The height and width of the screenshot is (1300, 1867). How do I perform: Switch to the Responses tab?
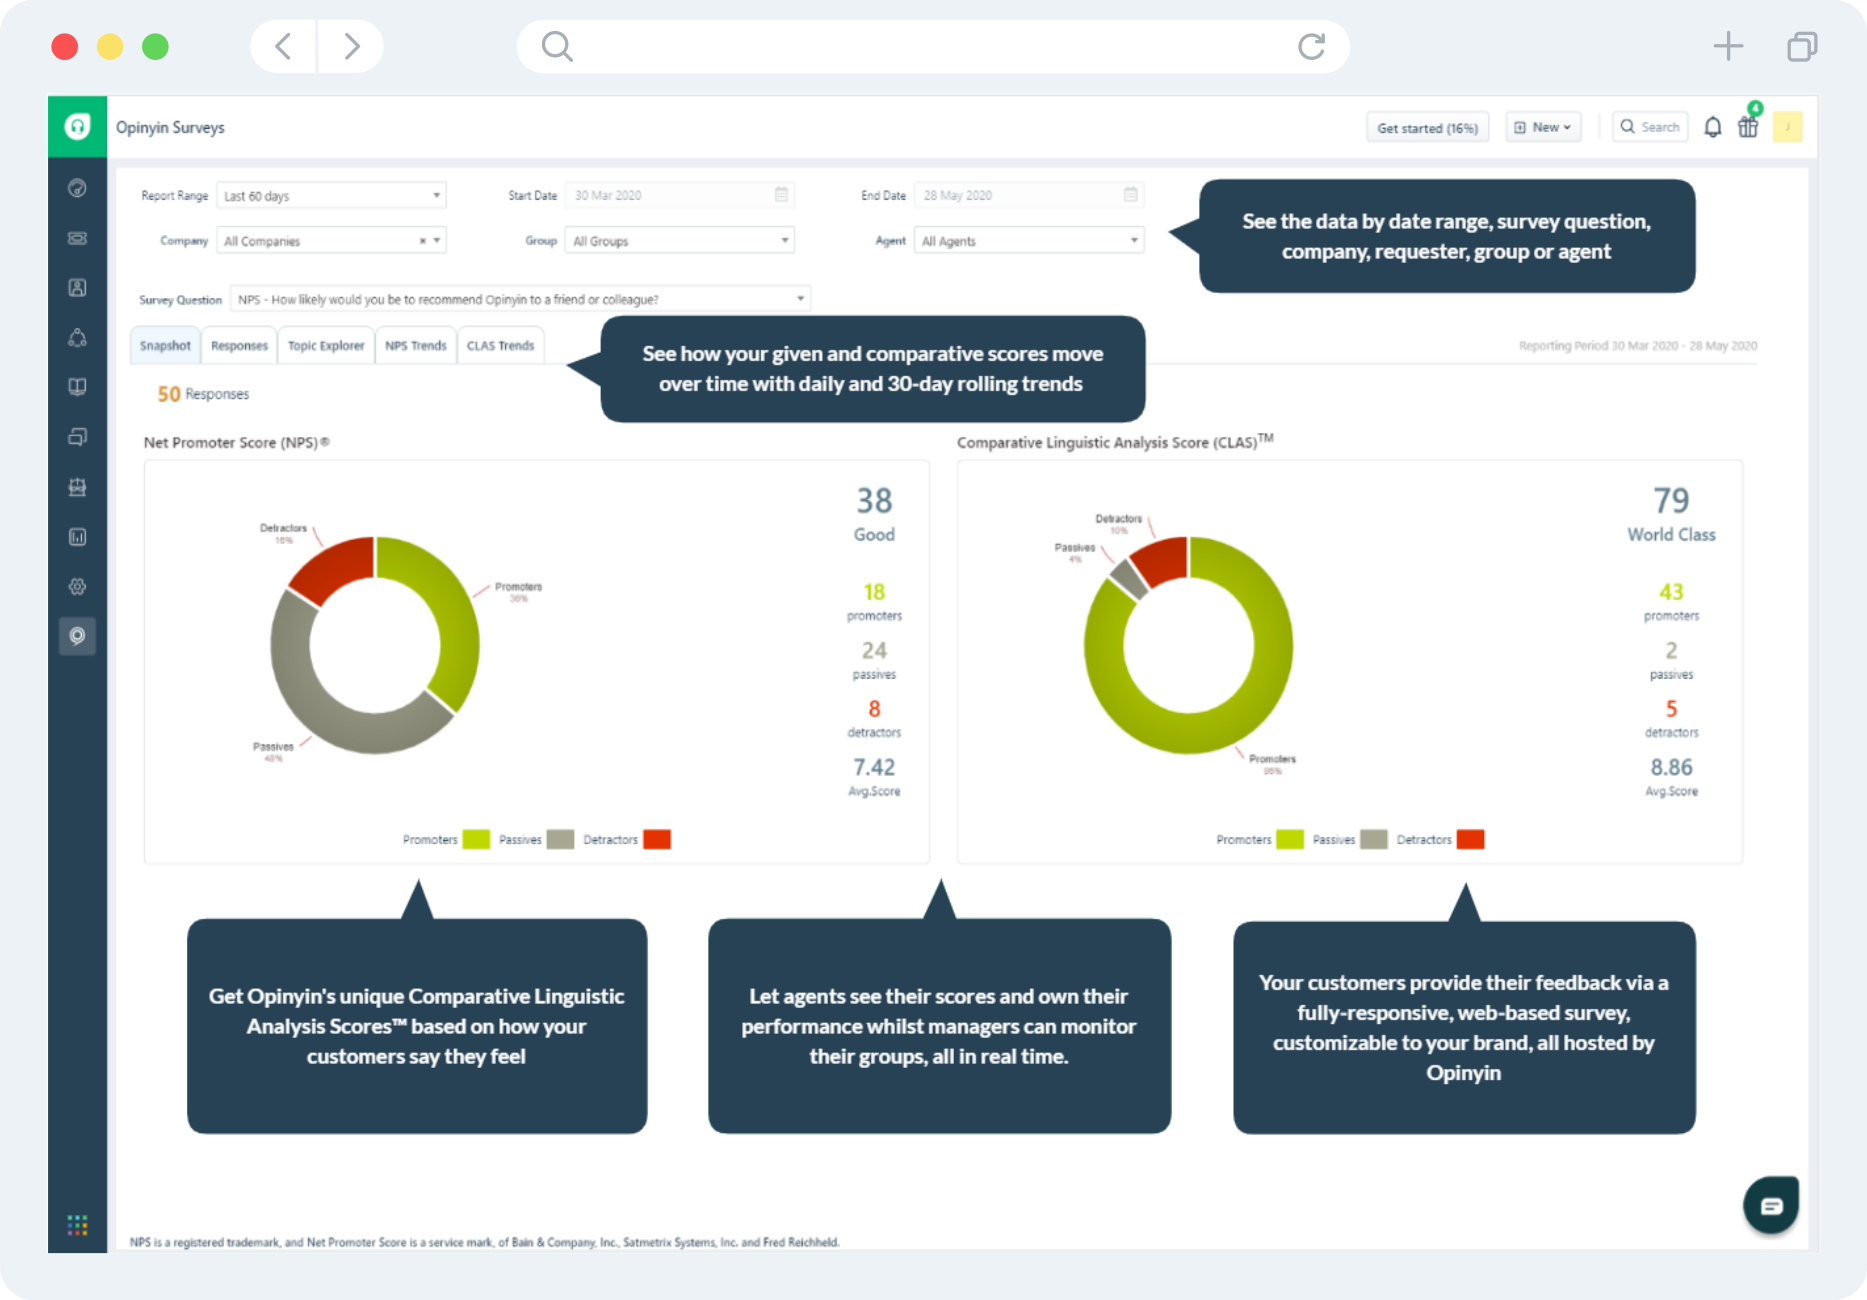(239, 345)
